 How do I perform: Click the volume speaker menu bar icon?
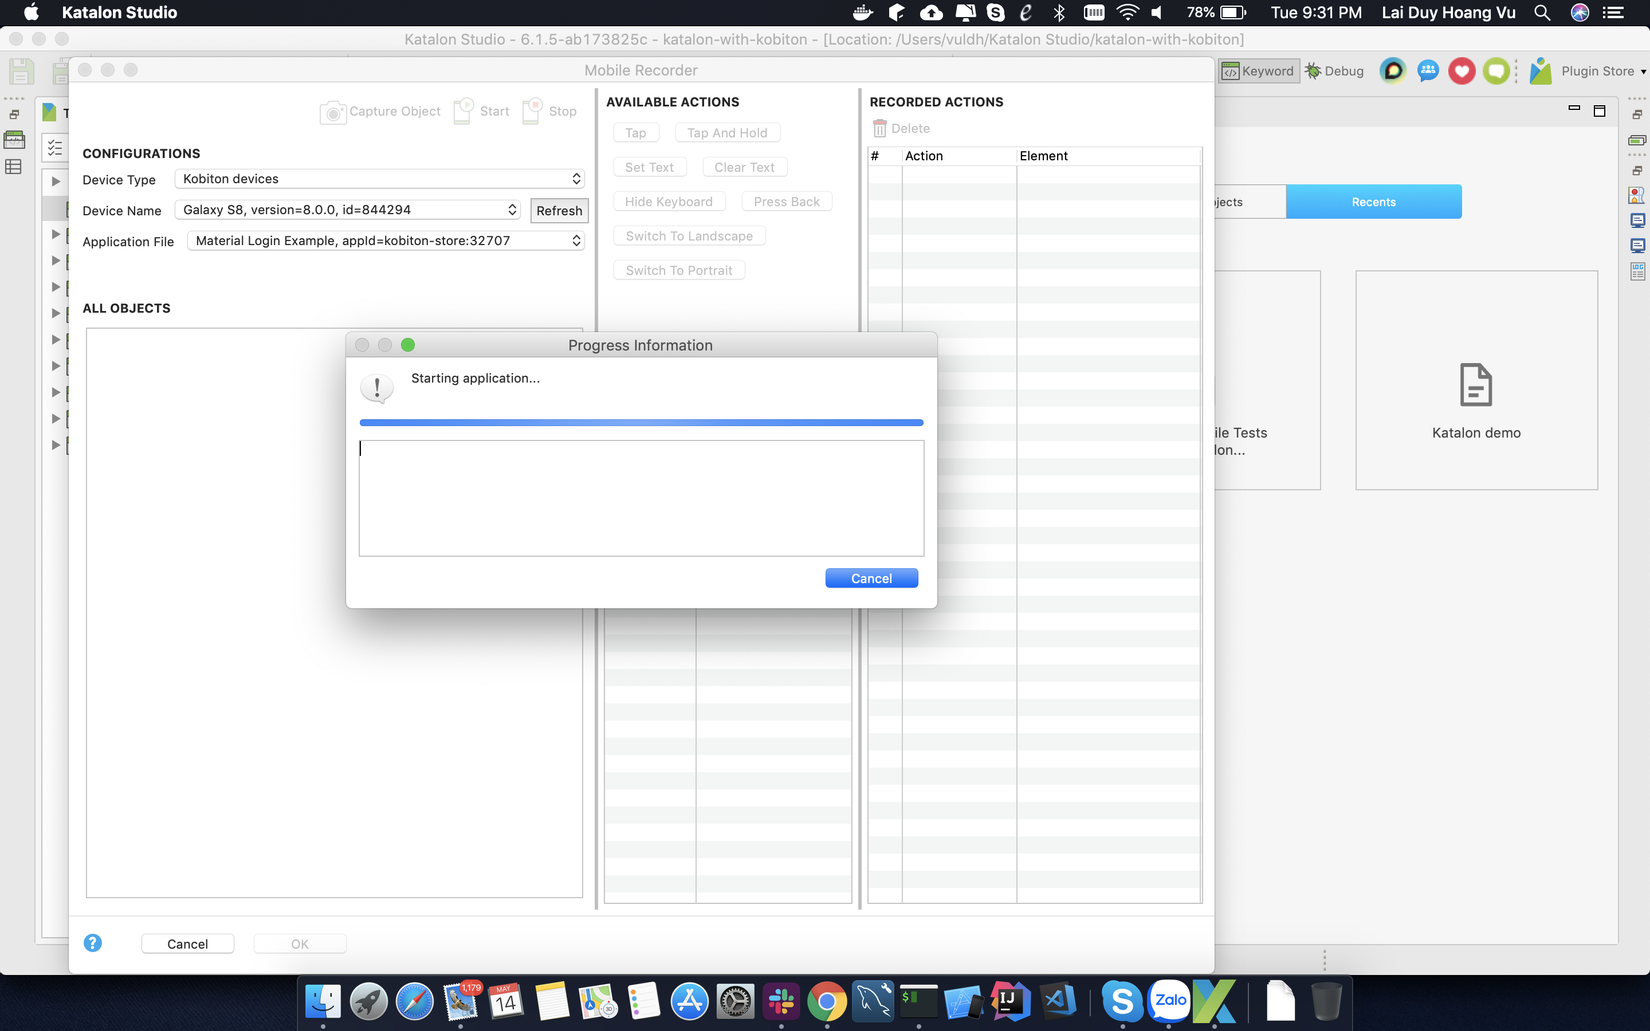(1158, 12)
